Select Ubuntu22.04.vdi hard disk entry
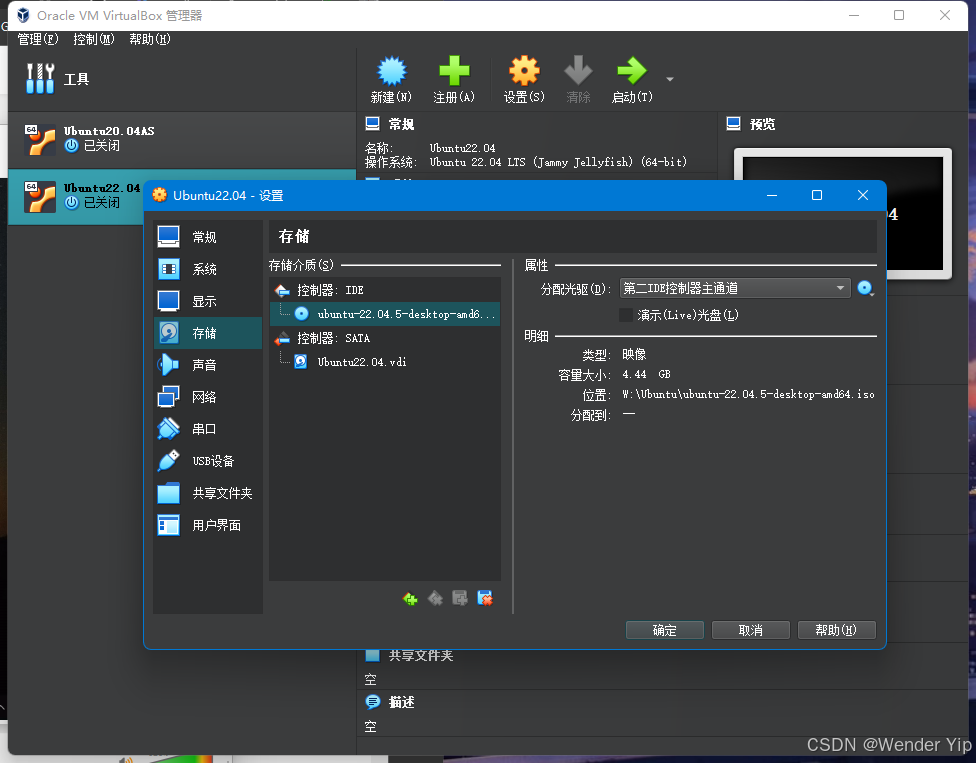Screen dimensions: 976x763 click(x=385, y=362)
